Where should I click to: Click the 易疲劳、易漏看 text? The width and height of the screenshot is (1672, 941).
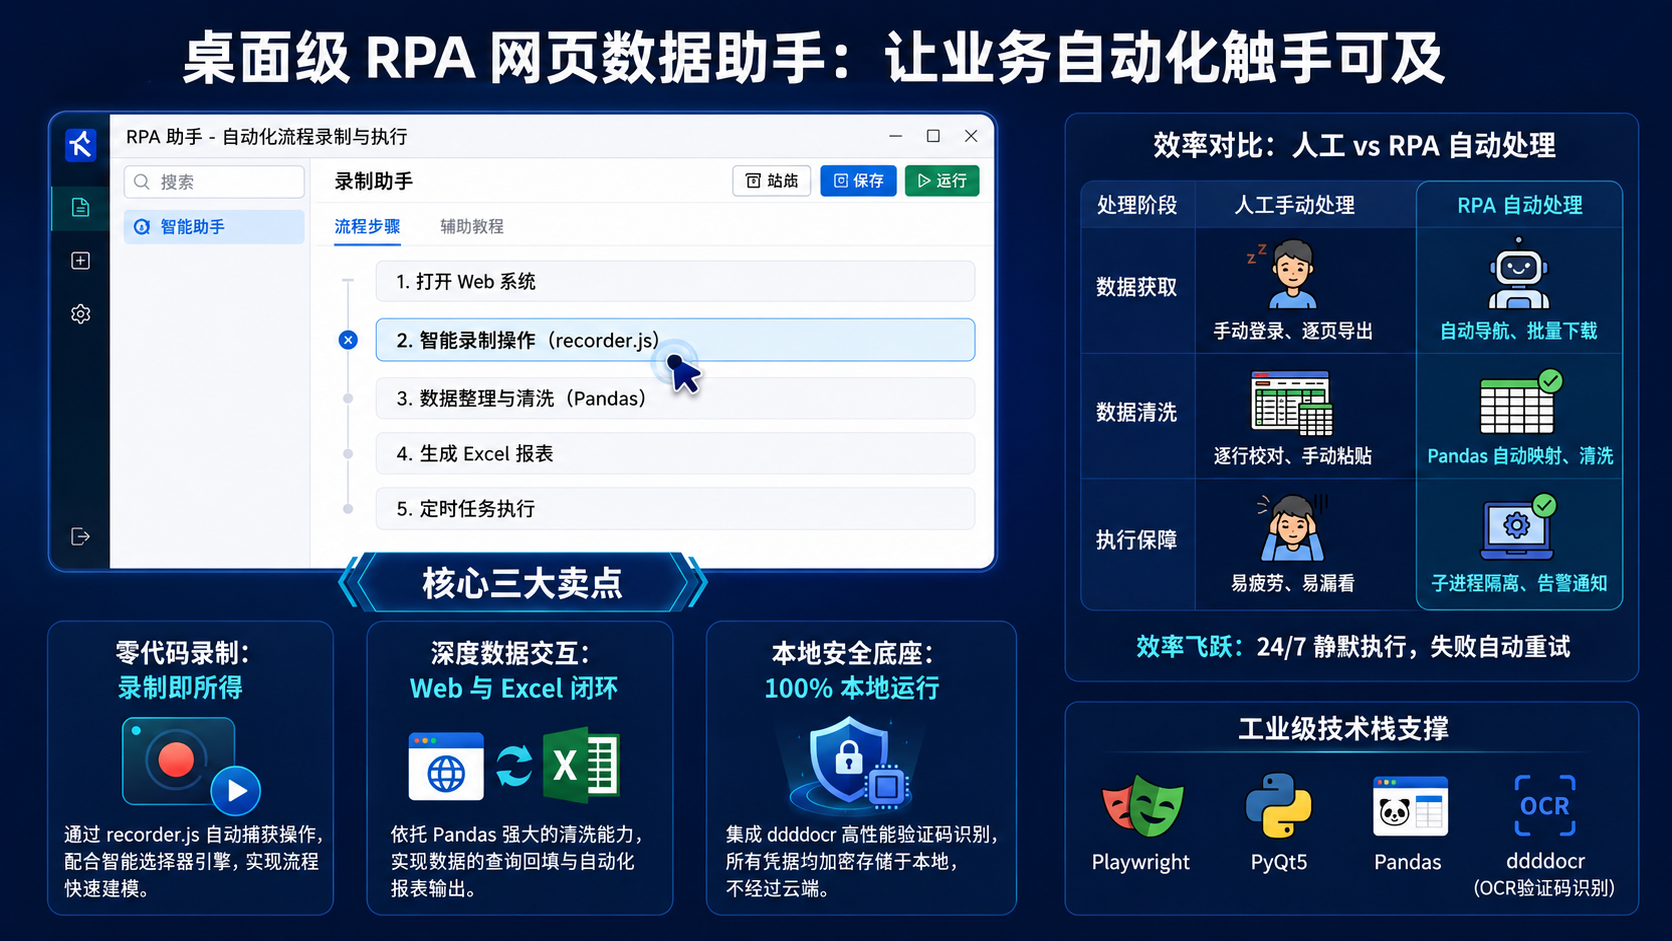point(1293,583)
